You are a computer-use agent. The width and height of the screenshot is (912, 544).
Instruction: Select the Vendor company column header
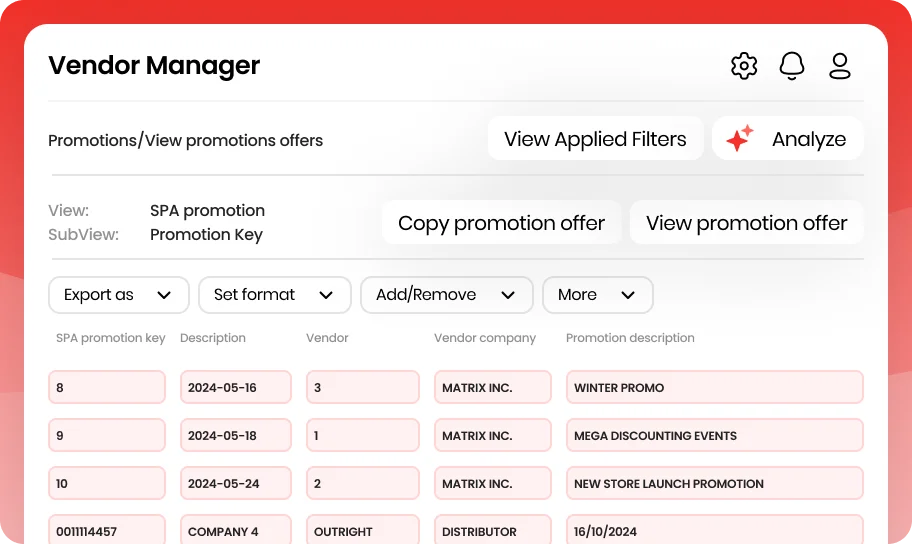click(484, 338)
